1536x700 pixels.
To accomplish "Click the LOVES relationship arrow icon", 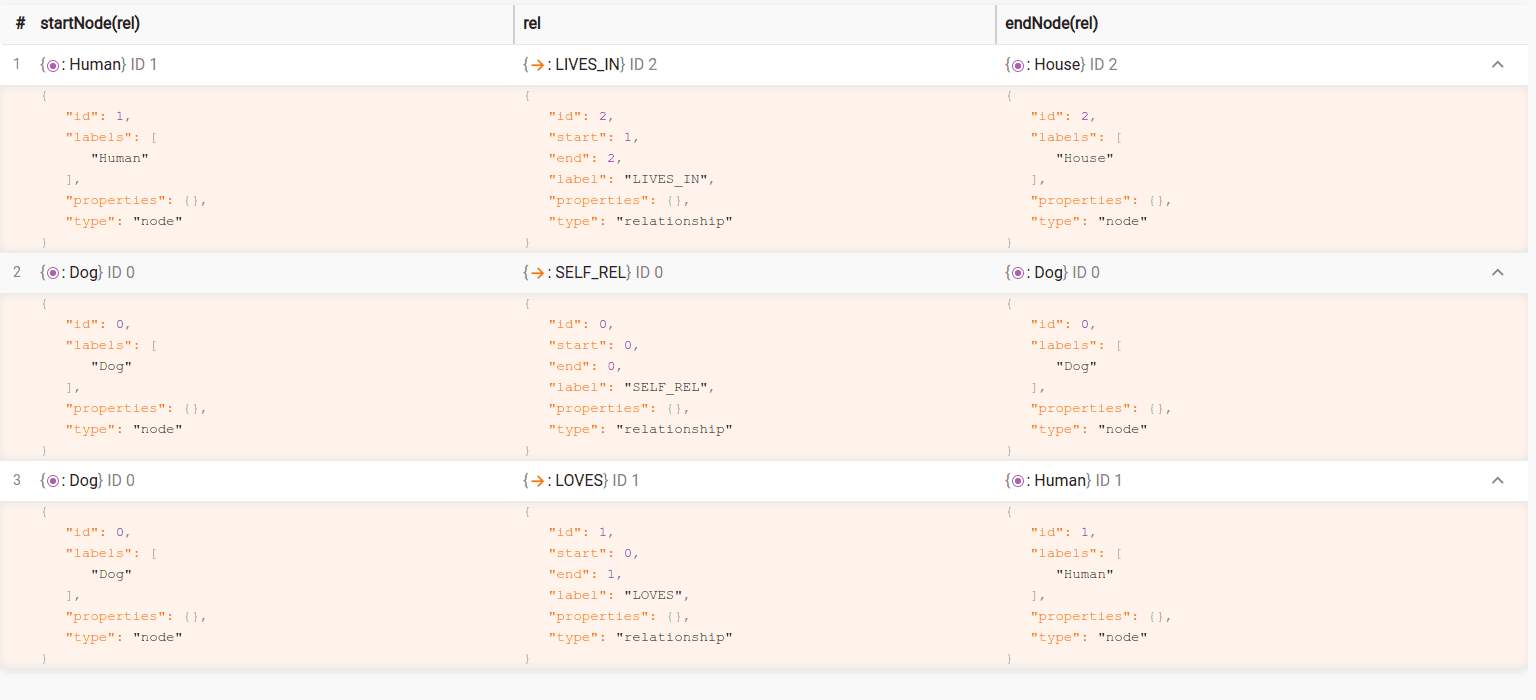I will coord(536,481).
